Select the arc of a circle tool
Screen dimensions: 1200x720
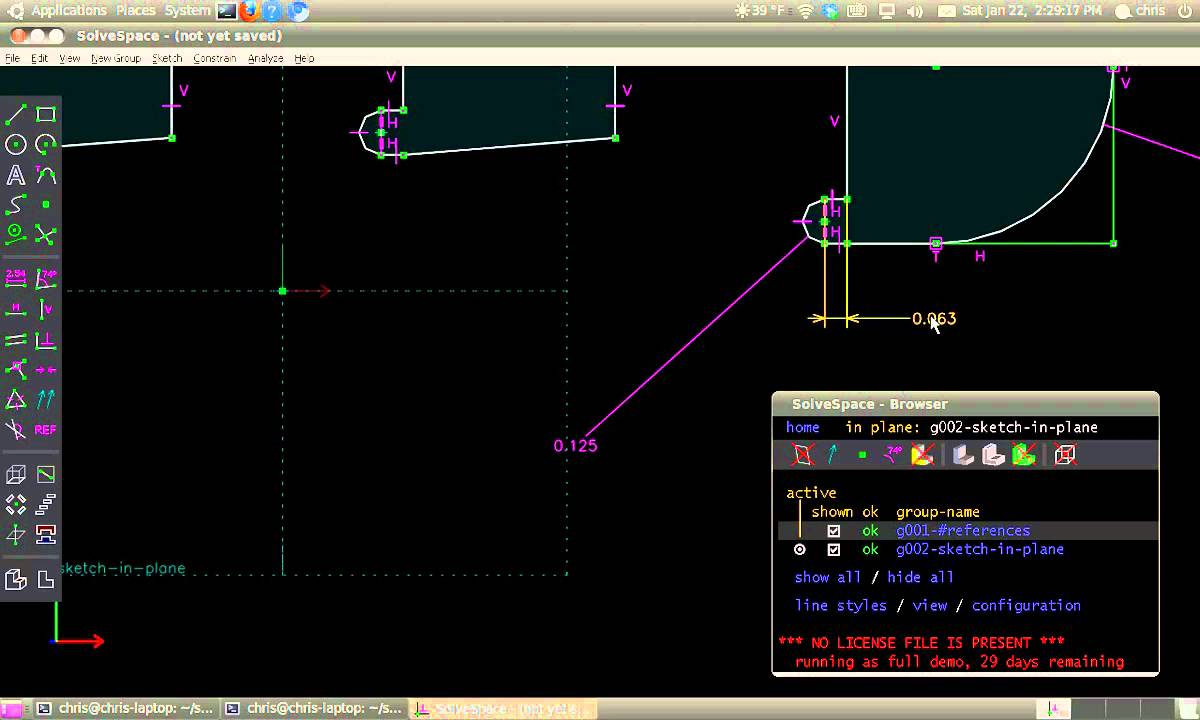[46, 145]
